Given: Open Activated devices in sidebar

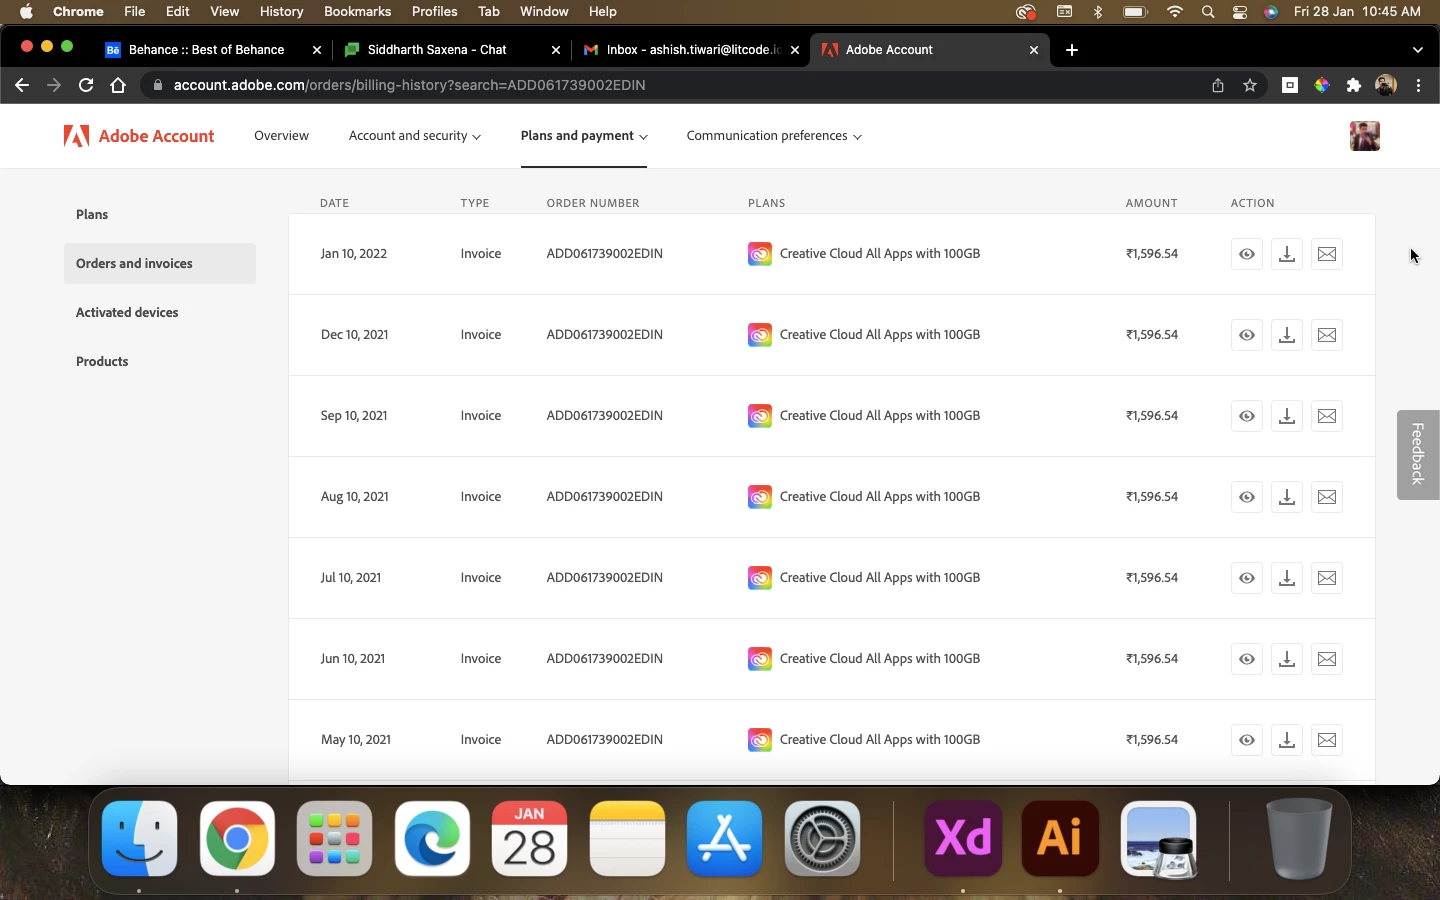Looking at the screenshot, I should click(160, 313).
